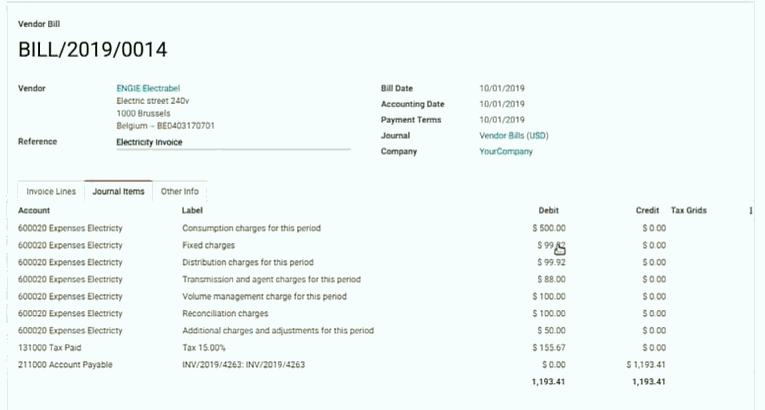Open the Other Info tab
This screenshot has height=410, width=765.
click(180, 191)
